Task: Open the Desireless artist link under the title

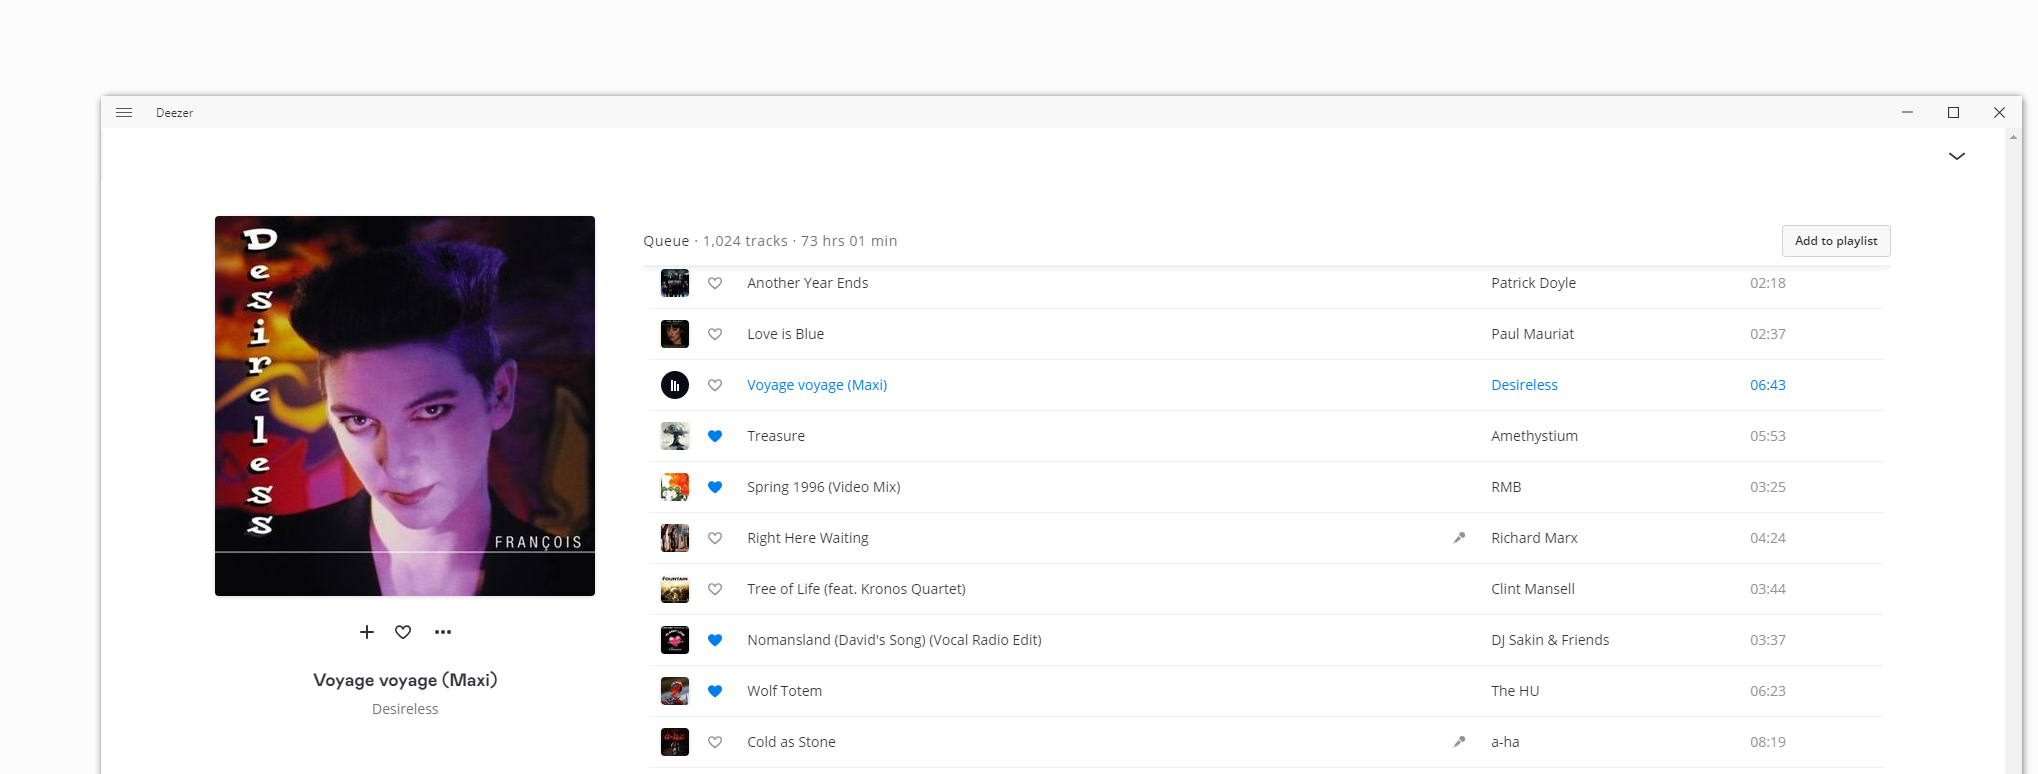Action: click(405, 709)
